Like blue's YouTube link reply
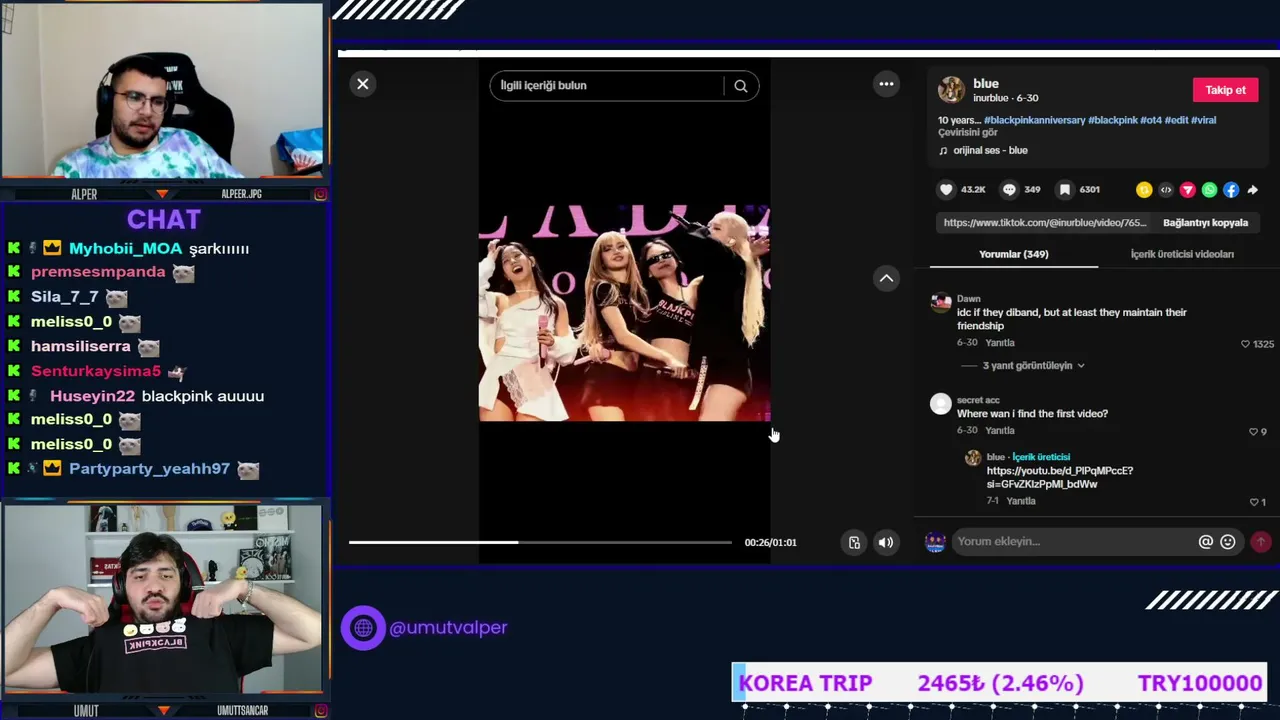 tap(1253, 502)
